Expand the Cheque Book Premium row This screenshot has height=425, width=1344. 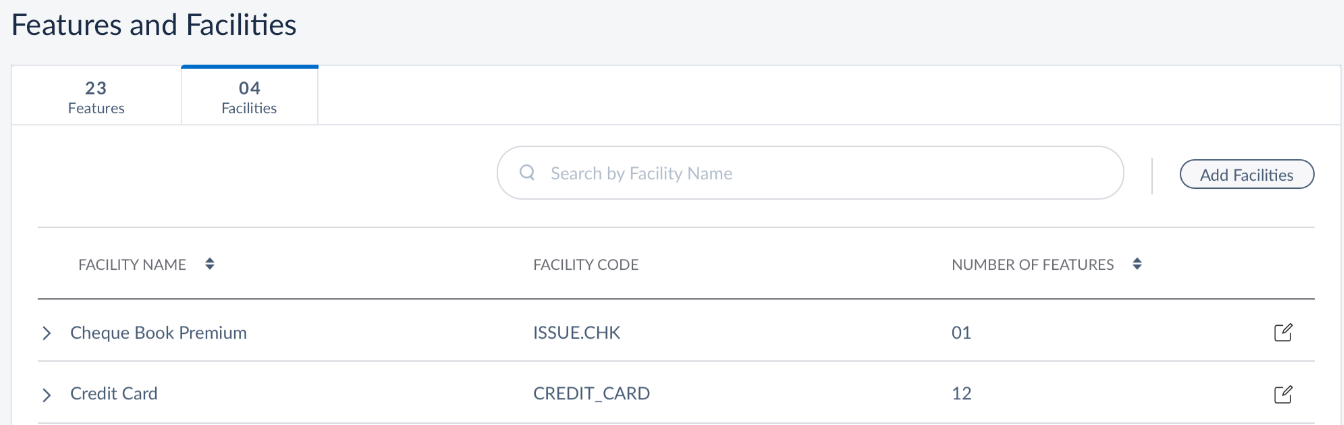click(46, 334)
